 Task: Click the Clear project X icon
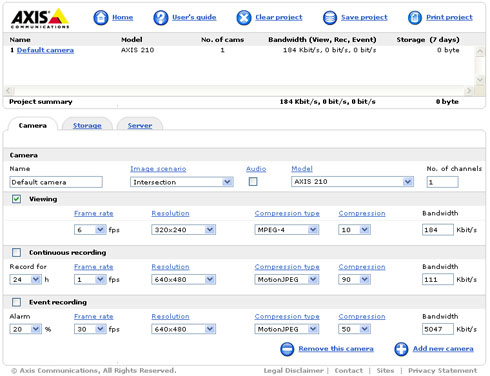[244, 17]
